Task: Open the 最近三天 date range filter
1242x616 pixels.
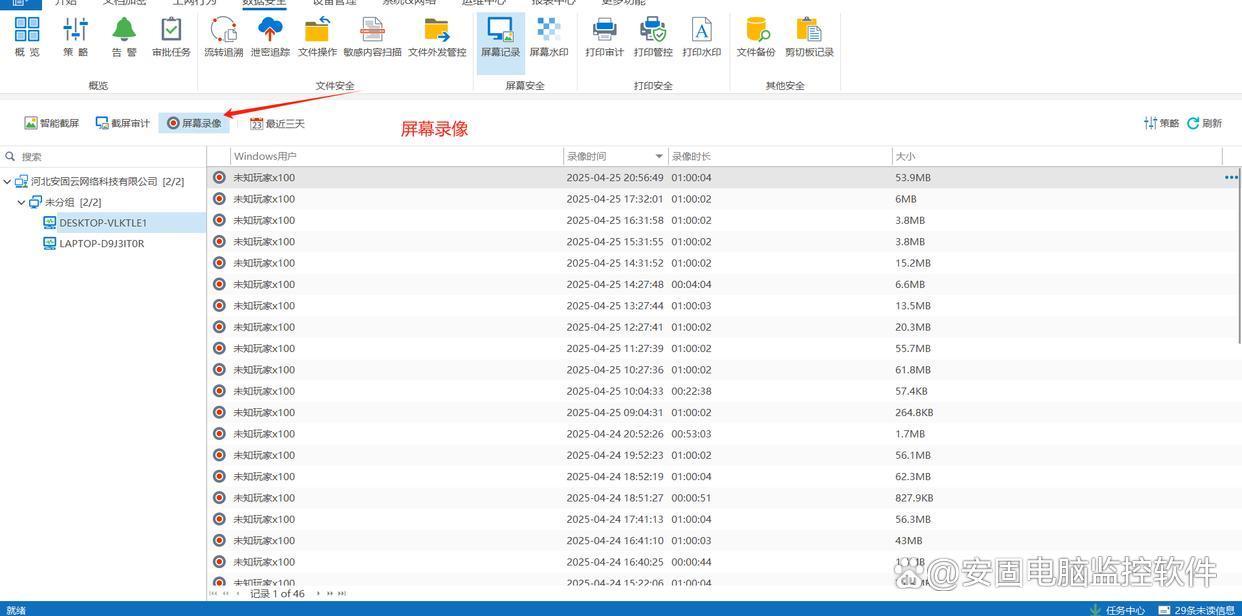Action: coord(277,124)
